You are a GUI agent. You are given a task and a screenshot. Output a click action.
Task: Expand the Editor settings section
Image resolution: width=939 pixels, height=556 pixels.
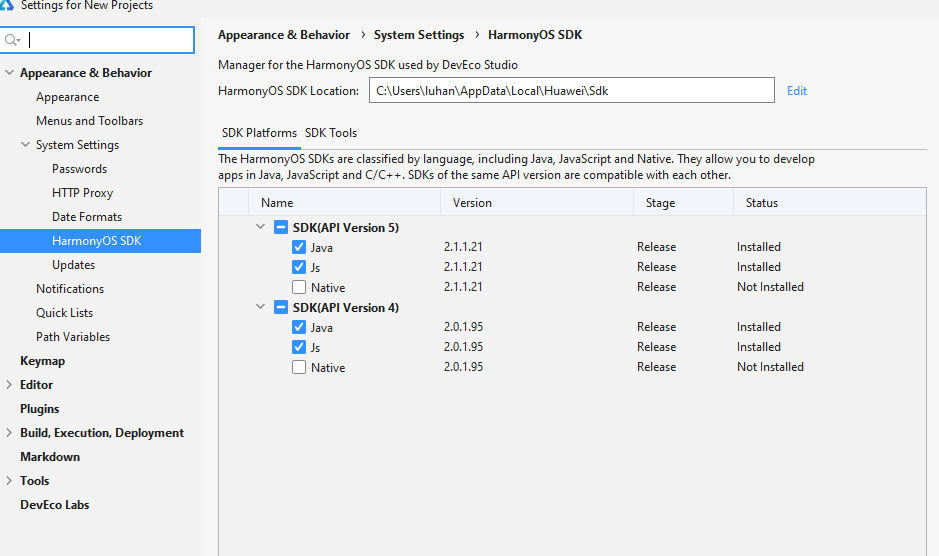click(9, 385)
